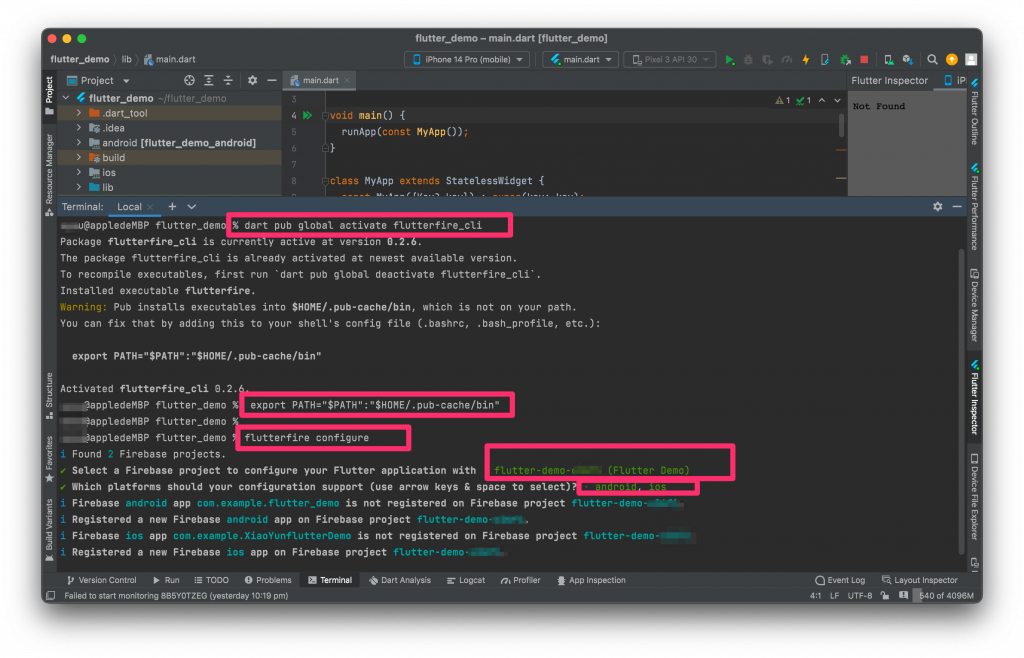The image size is (1024, 658).
Task: Open Device Manager icon in toolbar
Action: pos(888,59)
